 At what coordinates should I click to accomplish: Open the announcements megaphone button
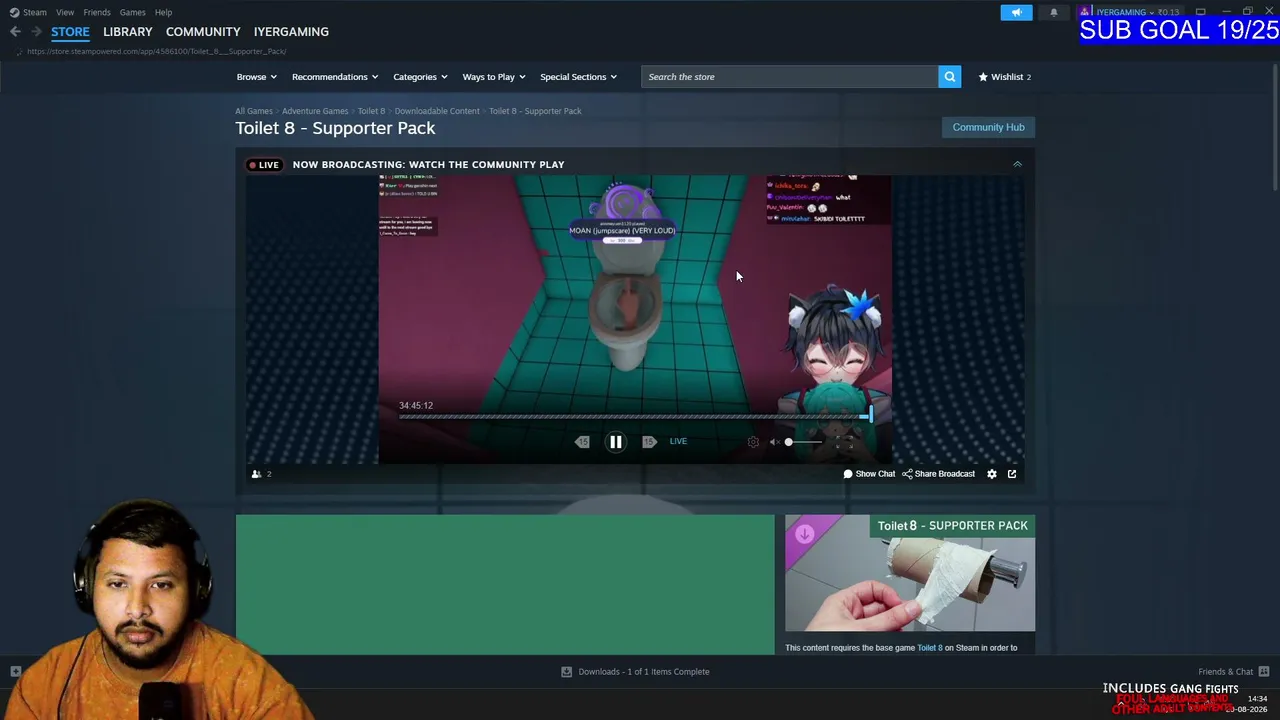tap(1016, 12)
